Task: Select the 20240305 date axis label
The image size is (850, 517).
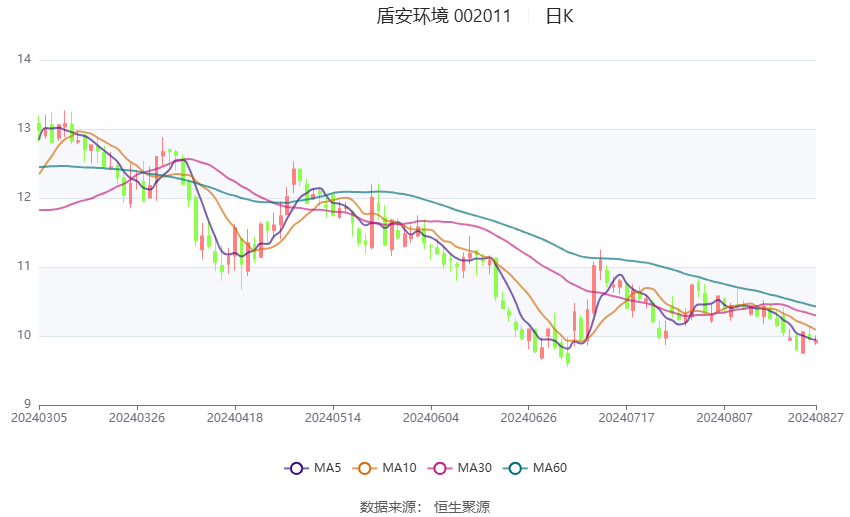Action: click(39, 418)
